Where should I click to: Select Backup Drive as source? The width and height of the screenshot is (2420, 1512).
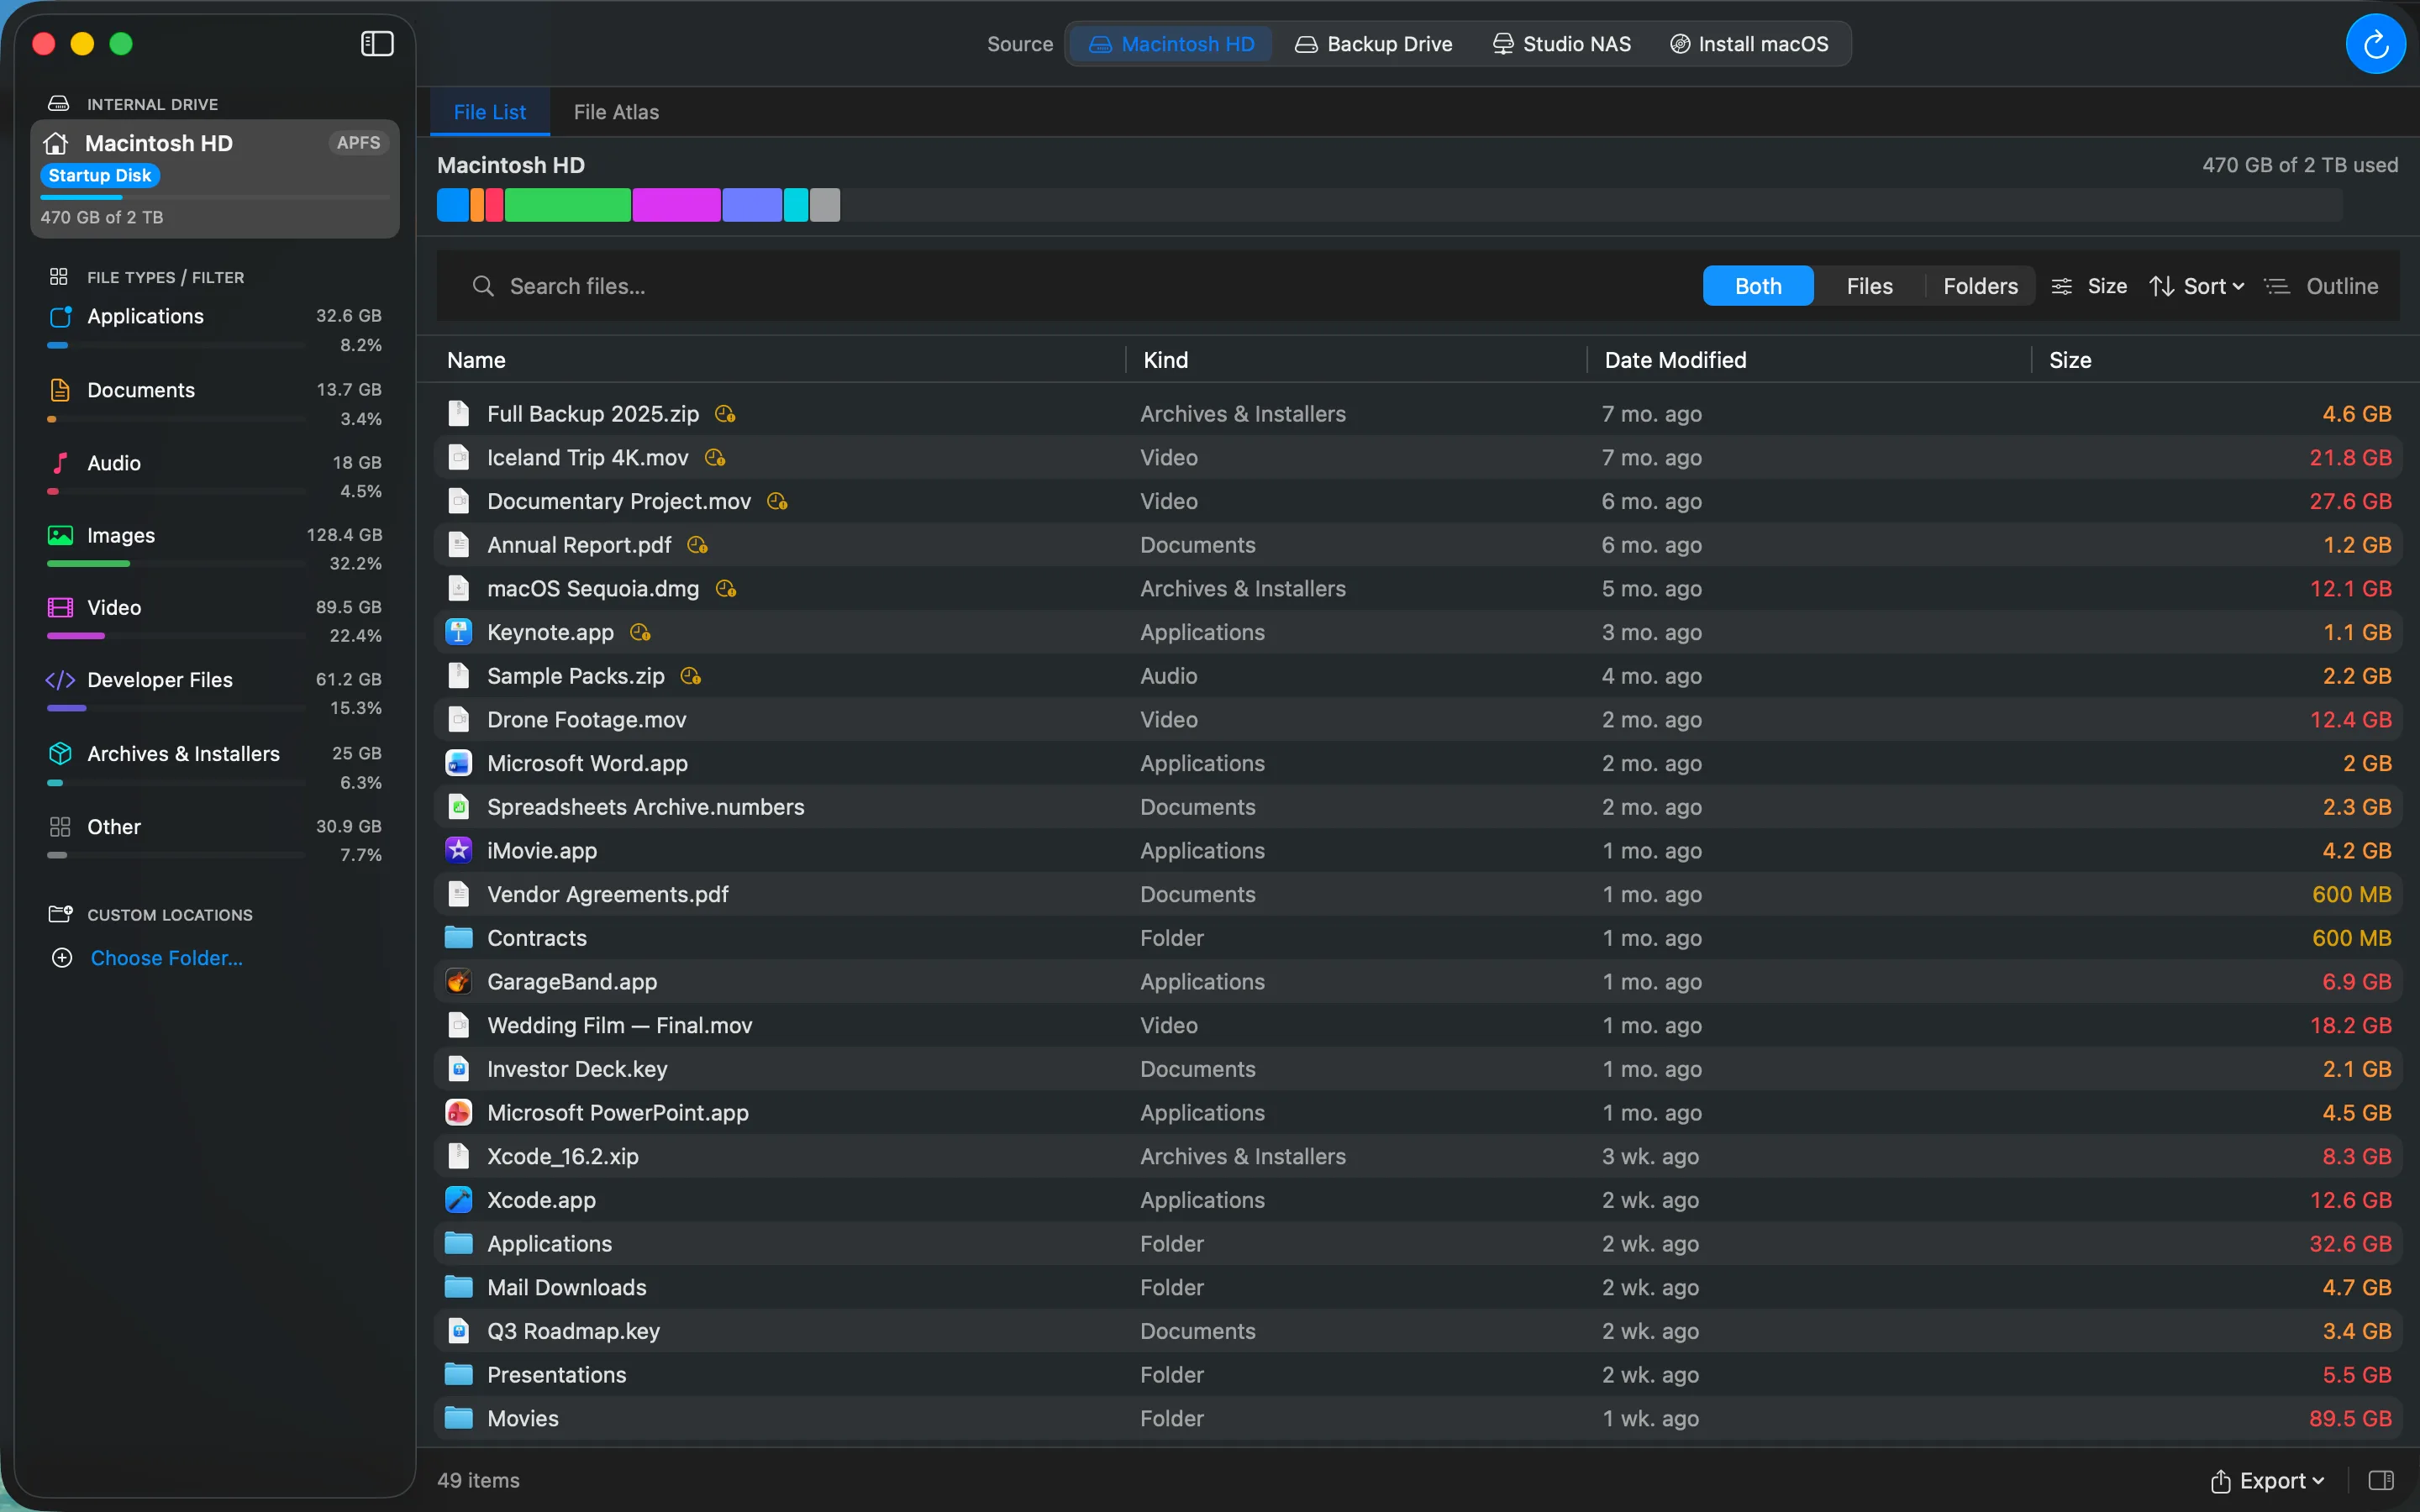point(1374,44)
